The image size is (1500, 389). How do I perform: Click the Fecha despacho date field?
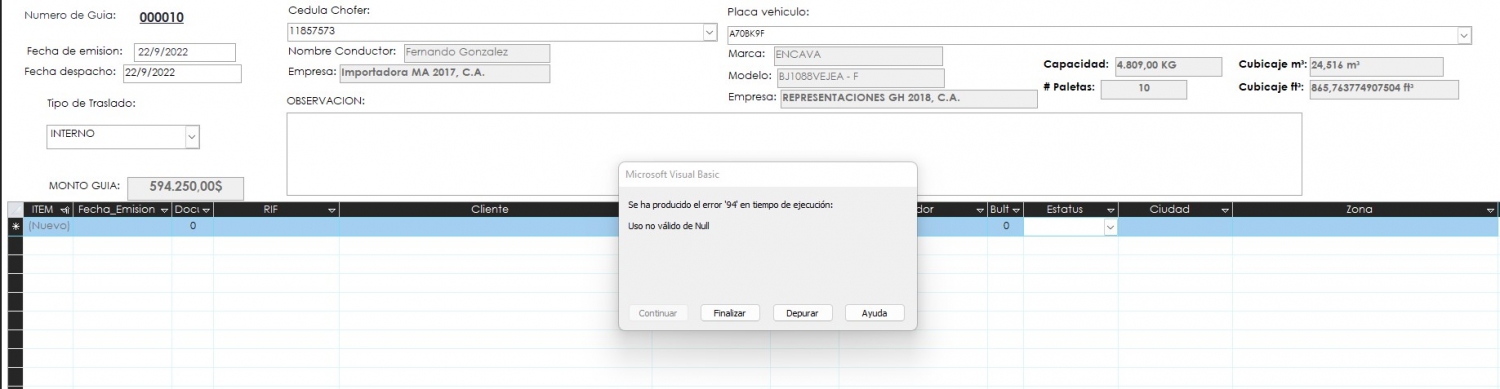(x=181, y=73)
